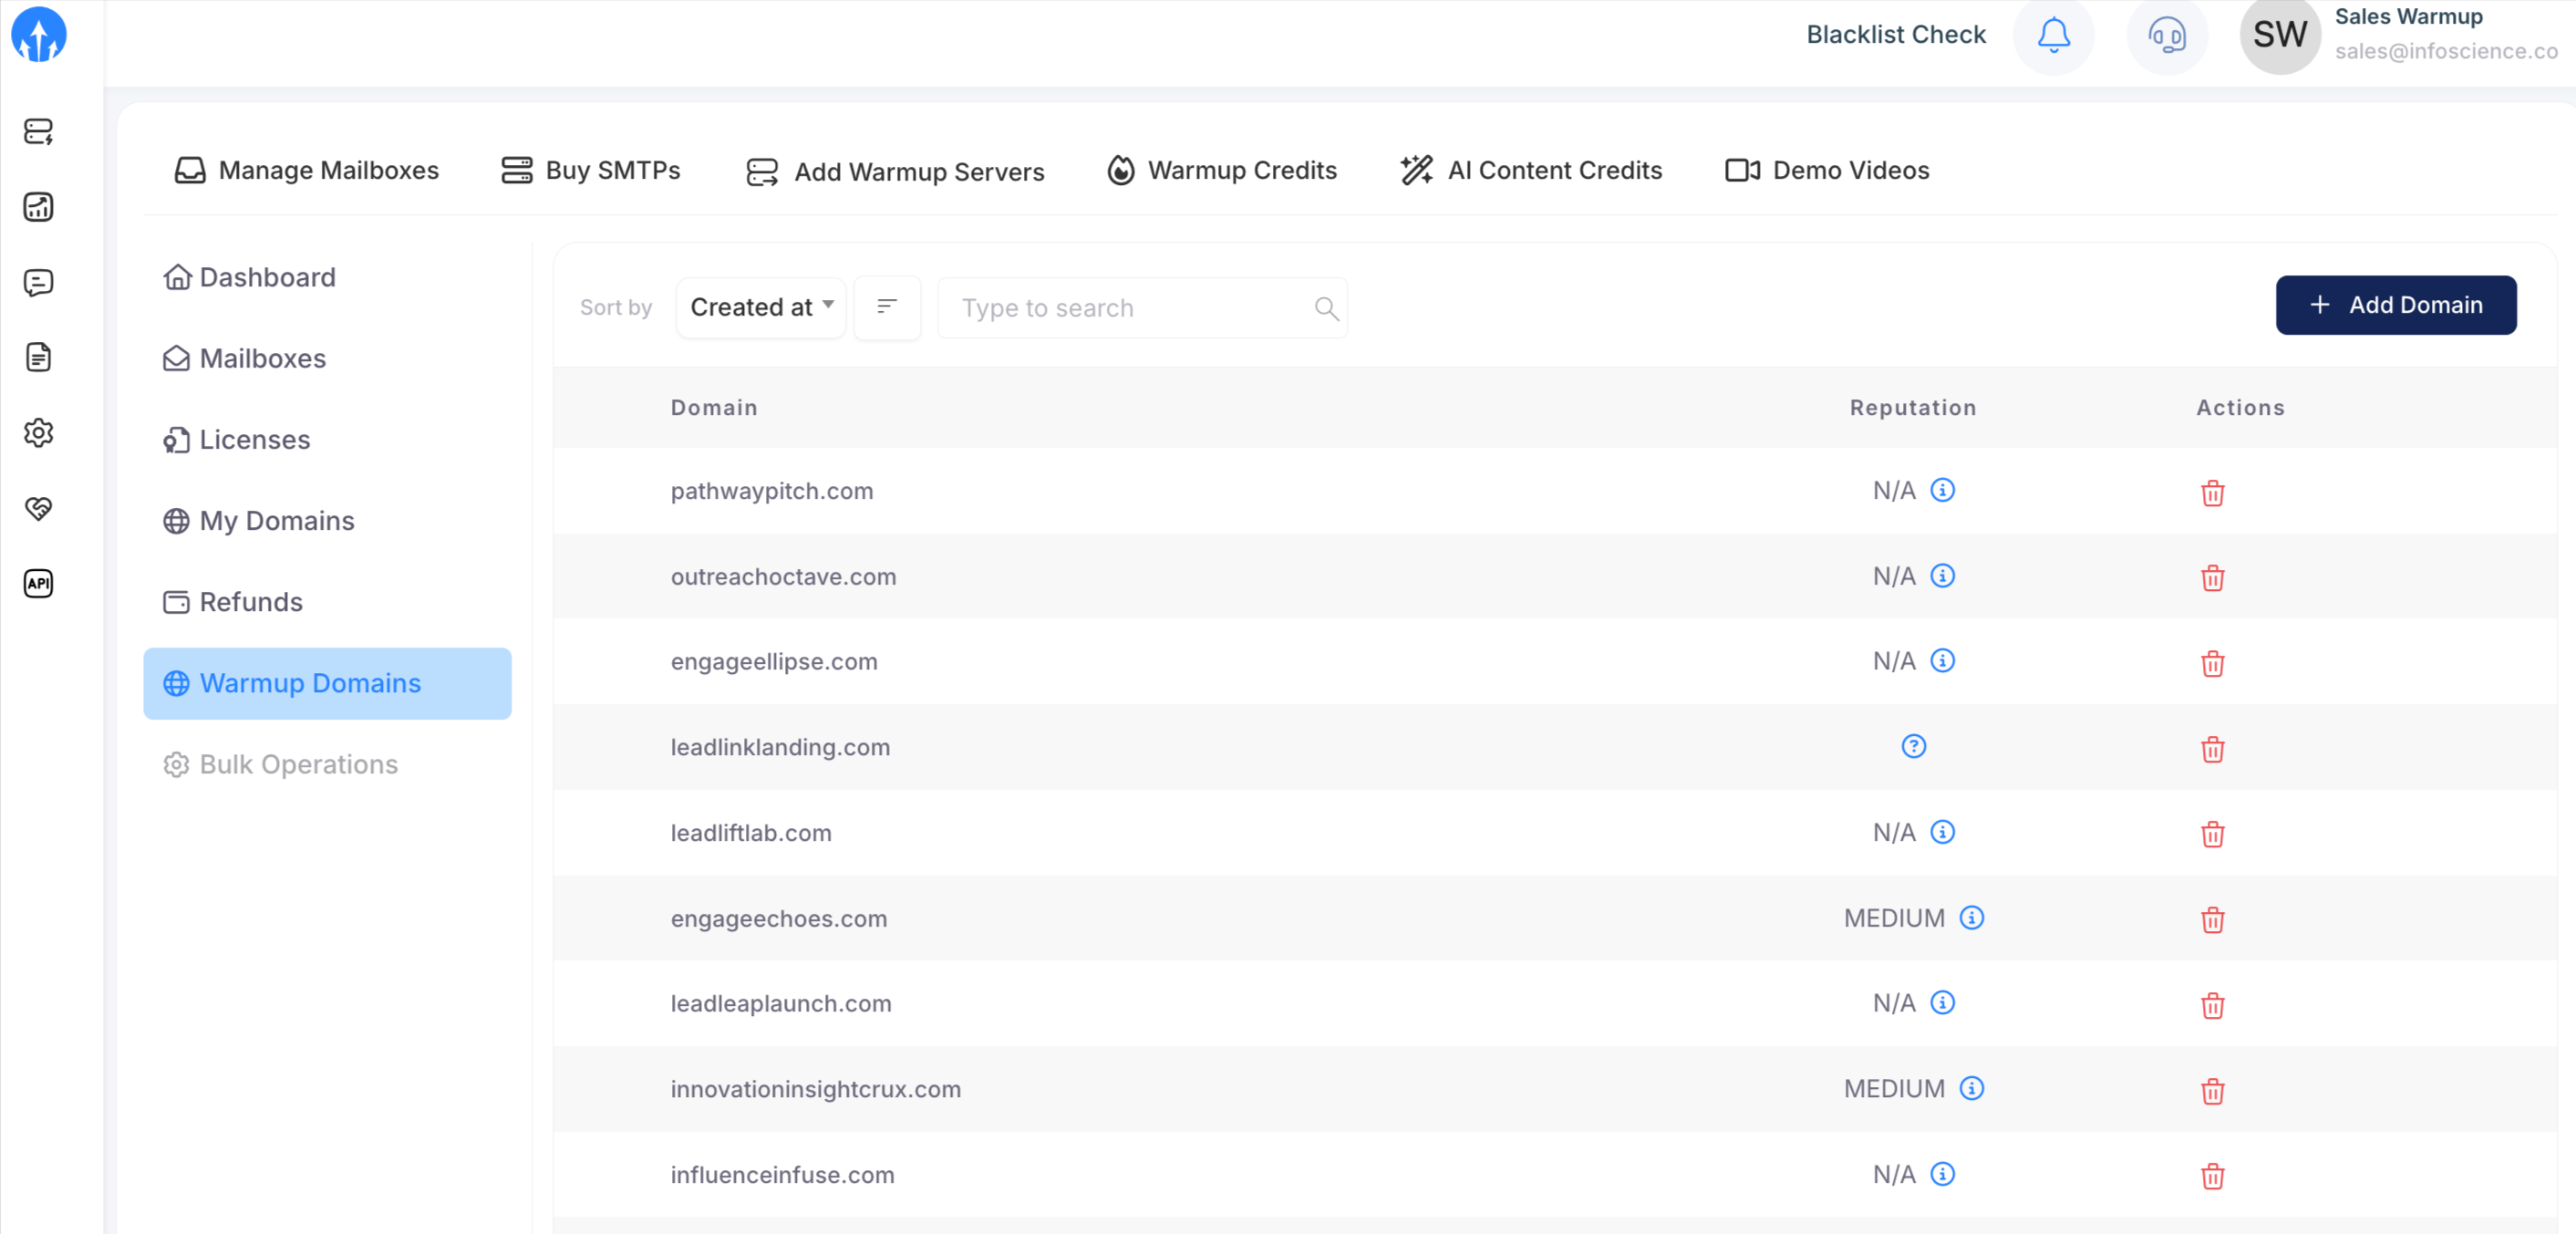Screen dimensions: 2576x1234
Task: Toggle the sort order direction button
Action: pyautogui.click(x=886, y=307)
